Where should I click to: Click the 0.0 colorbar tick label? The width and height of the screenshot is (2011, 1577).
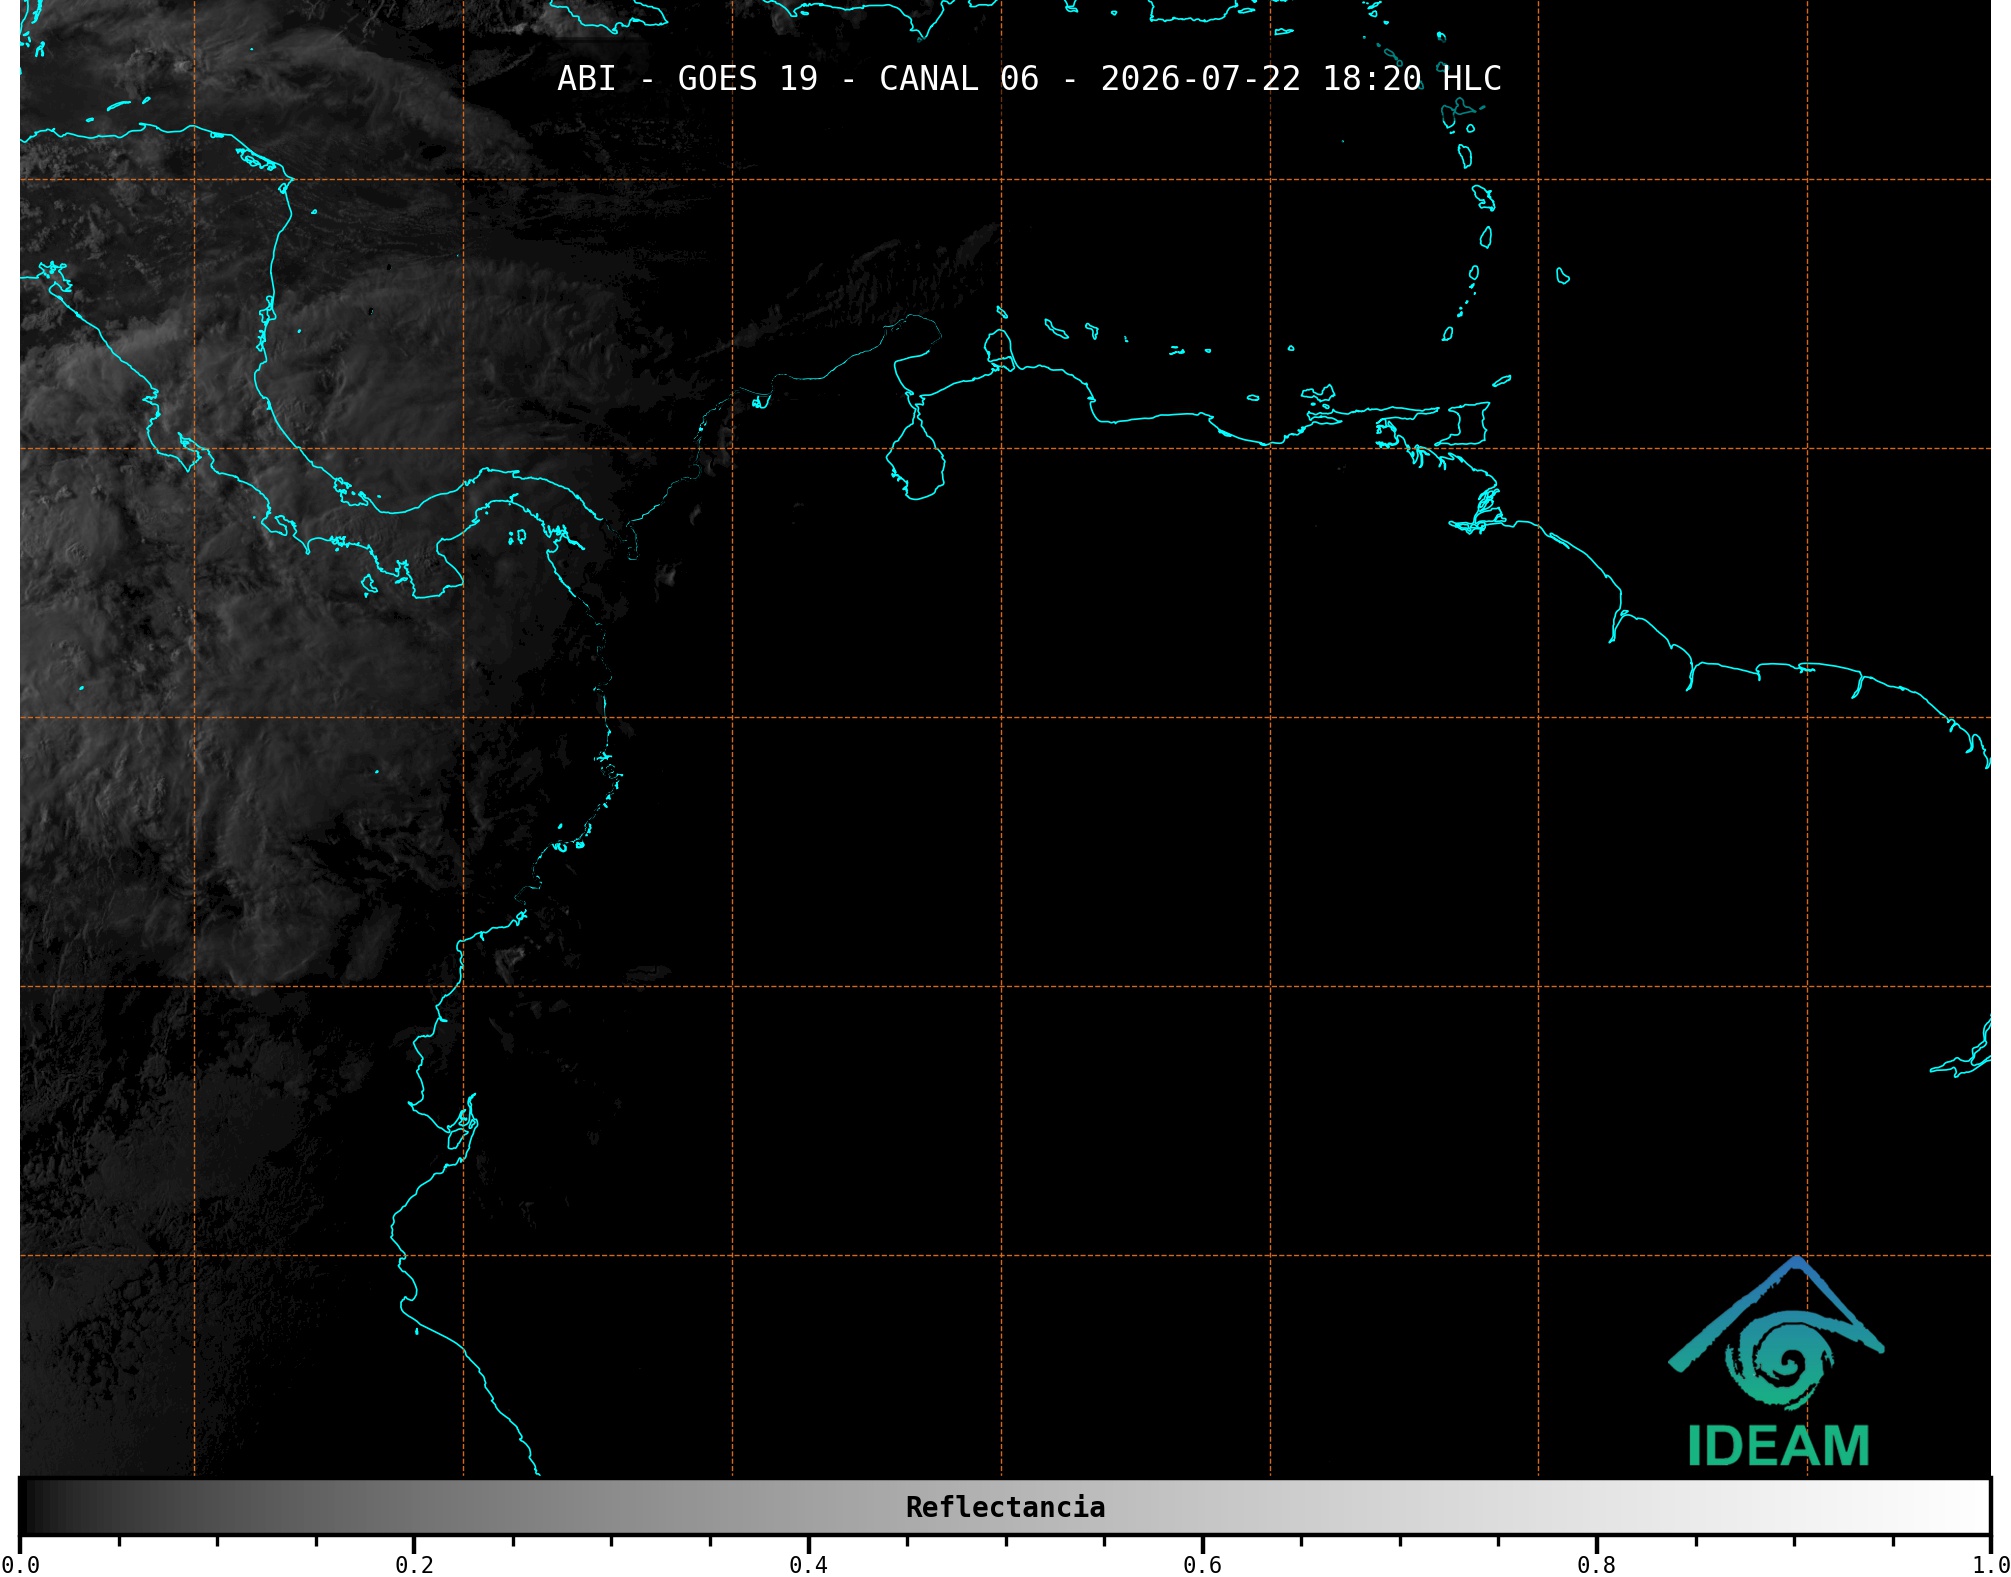coord(21,1564)
